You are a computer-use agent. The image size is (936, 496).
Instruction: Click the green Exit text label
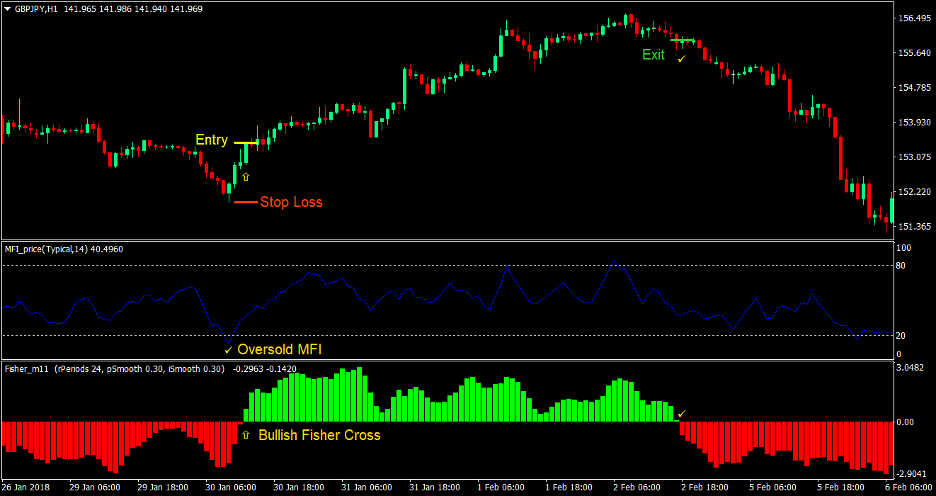pos(653,55)
